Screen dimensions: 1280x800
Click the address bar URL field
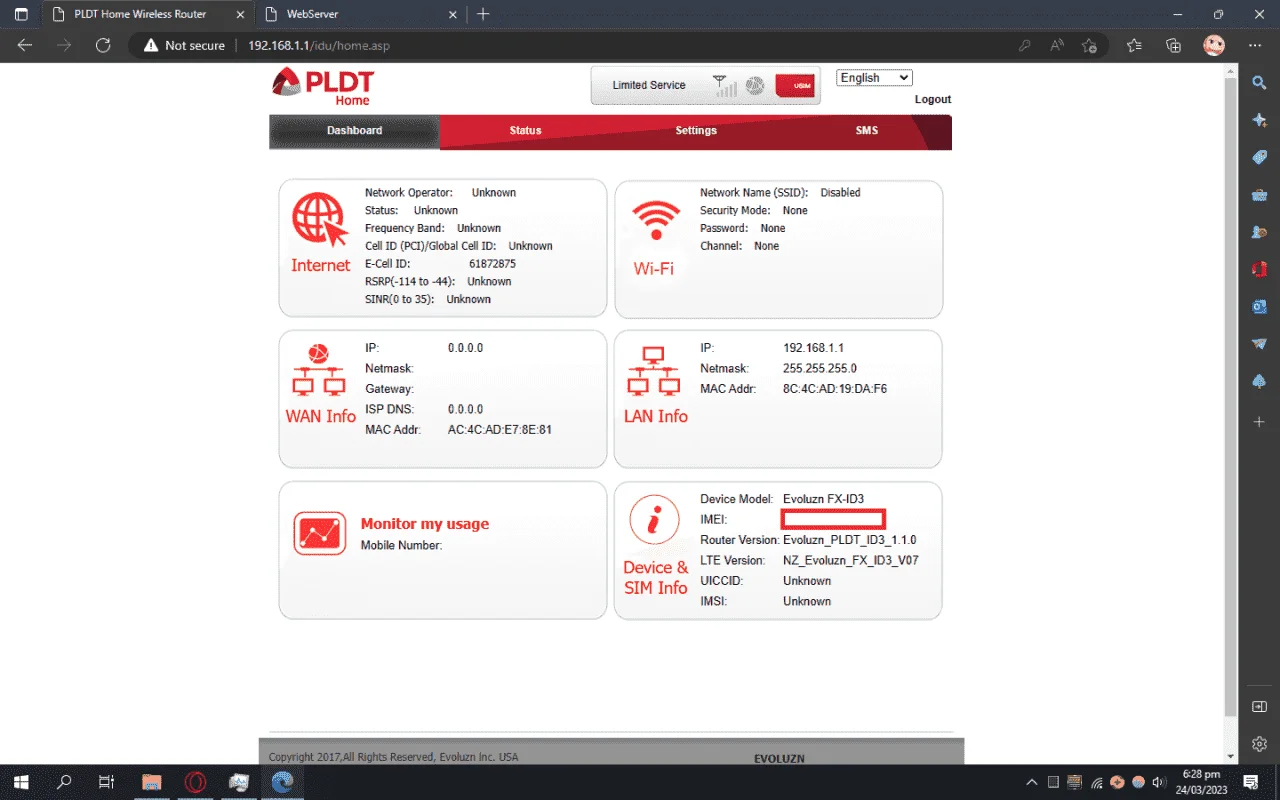pyautogui.click(x=620, y=45)
